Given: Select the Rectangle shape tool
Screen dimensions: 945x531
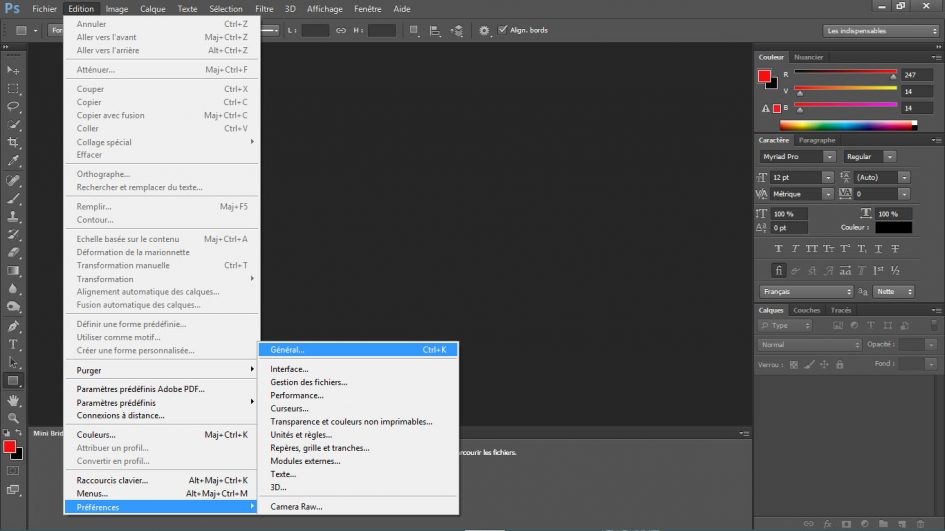Looking at the screenshot, I should (x=13, y=380).
